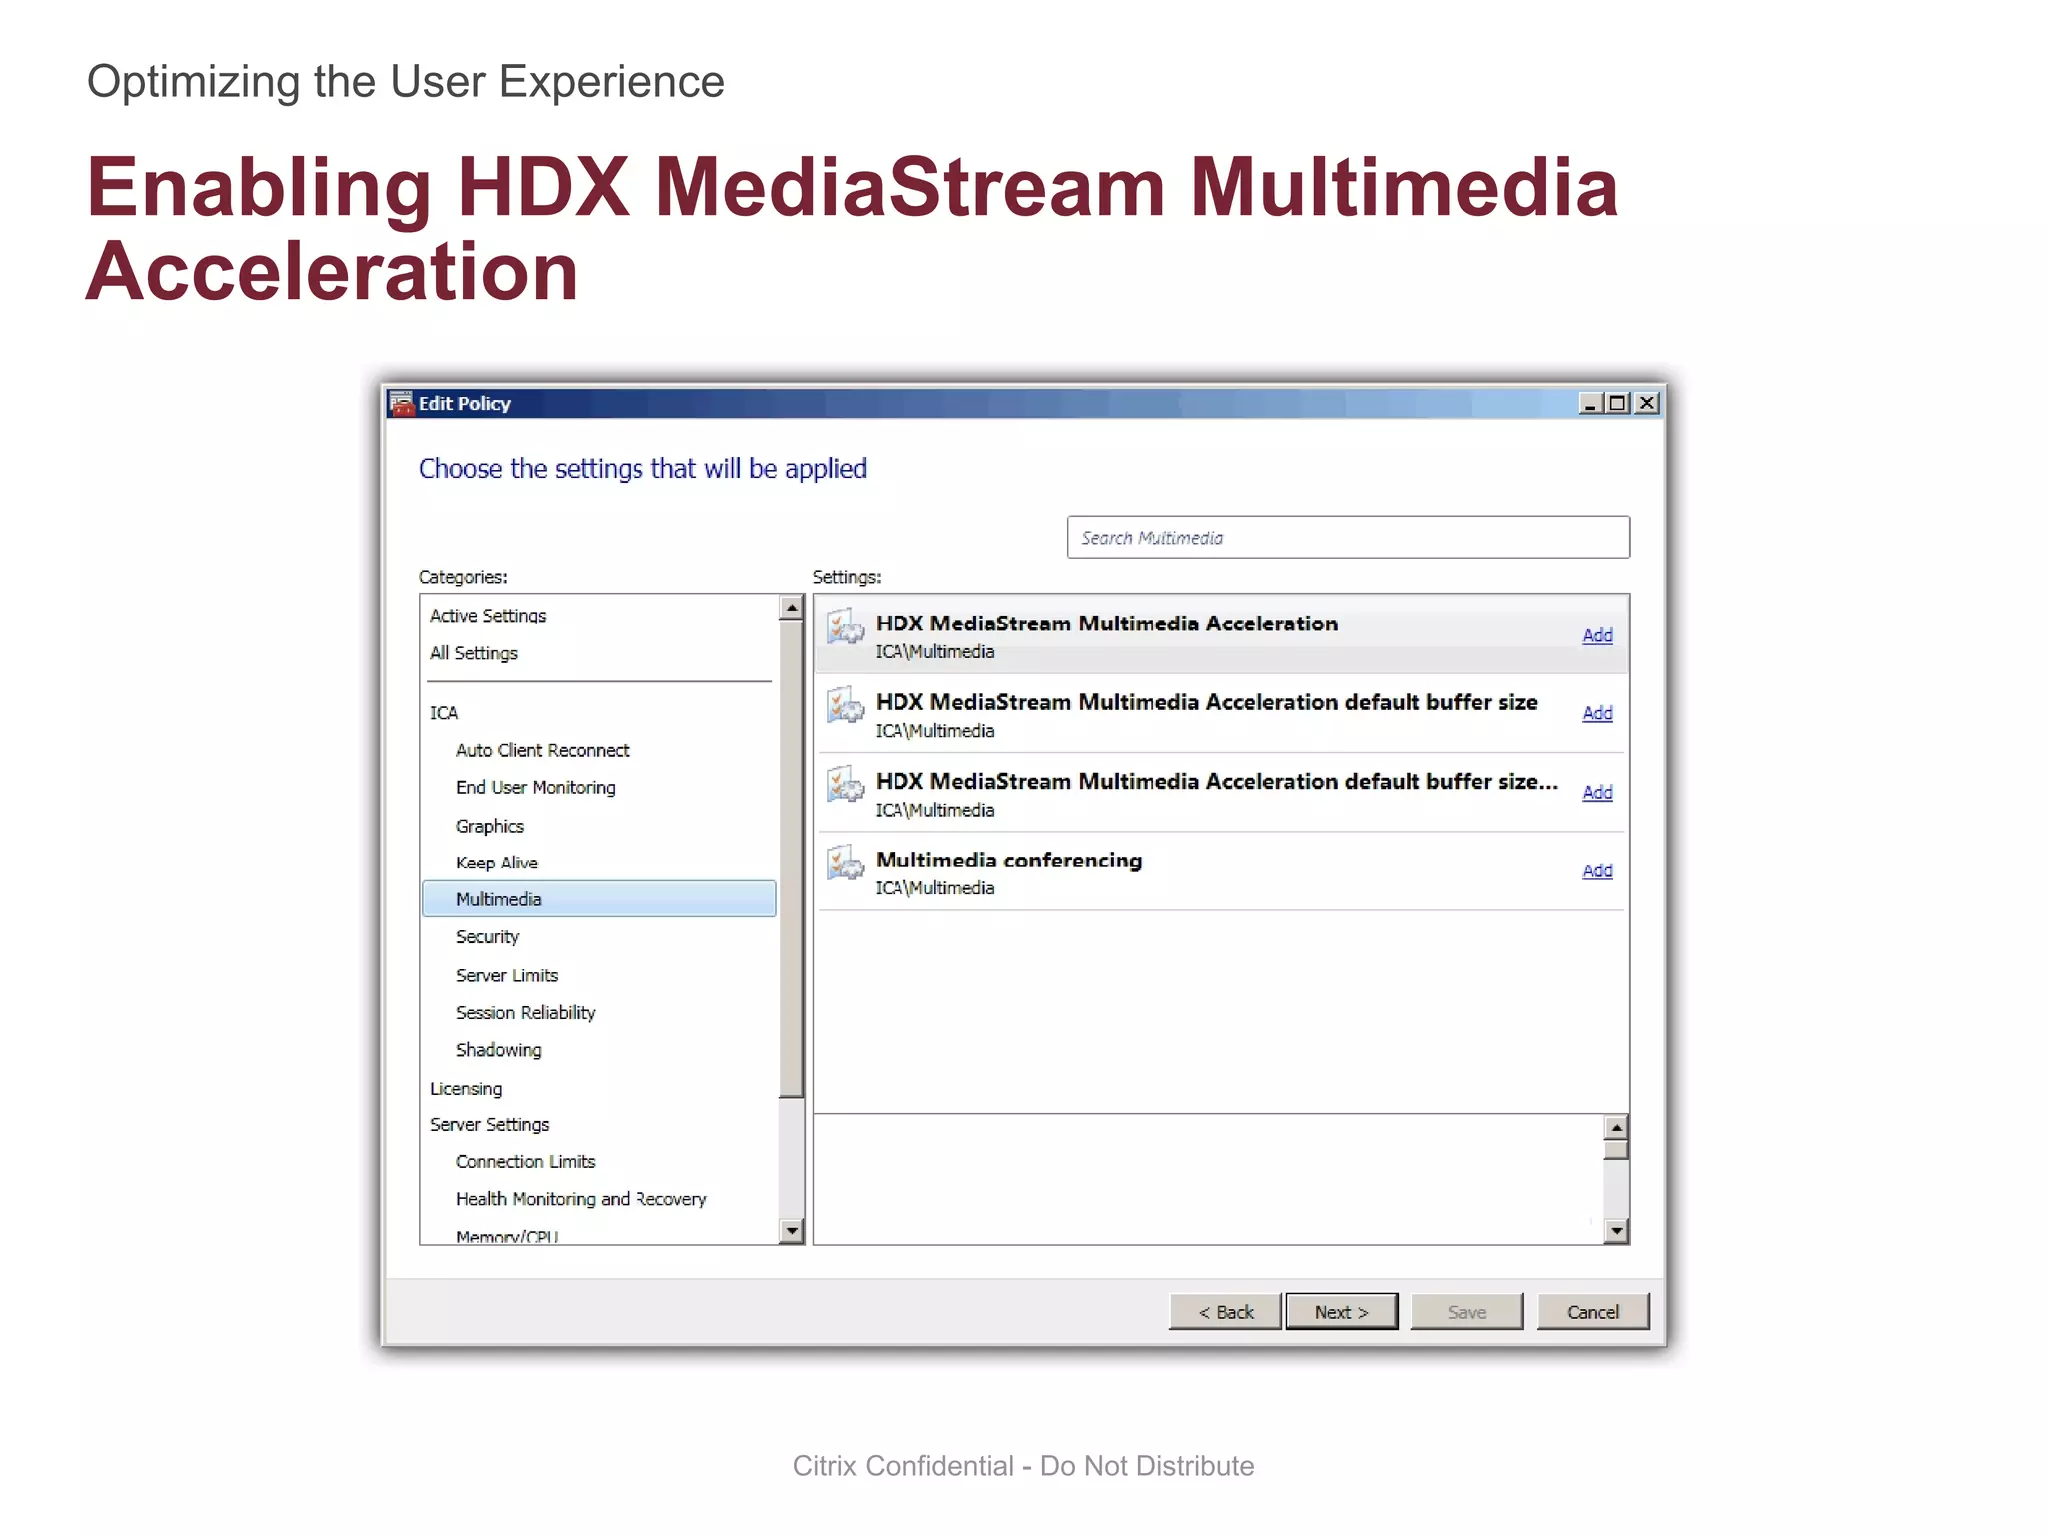Add the truncated default buffer size... setting
The image size is (2048, 1536).
pos(1597,792)
